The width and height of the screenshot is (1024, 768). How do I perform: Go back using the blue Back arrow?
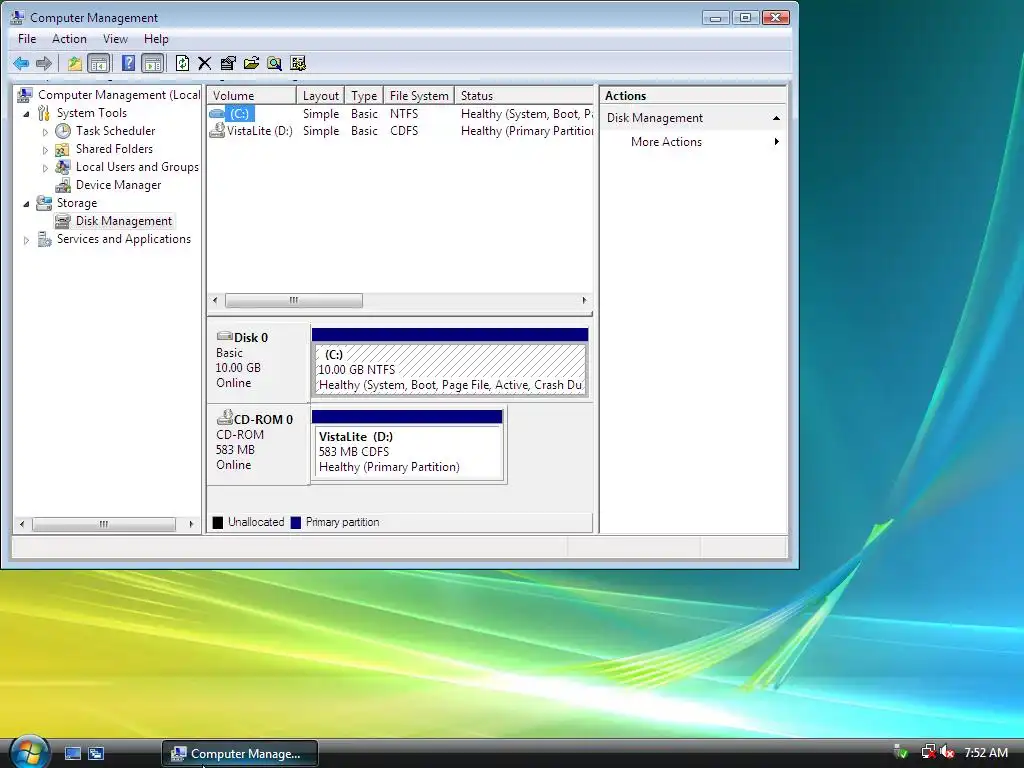[x=21, y=63]
